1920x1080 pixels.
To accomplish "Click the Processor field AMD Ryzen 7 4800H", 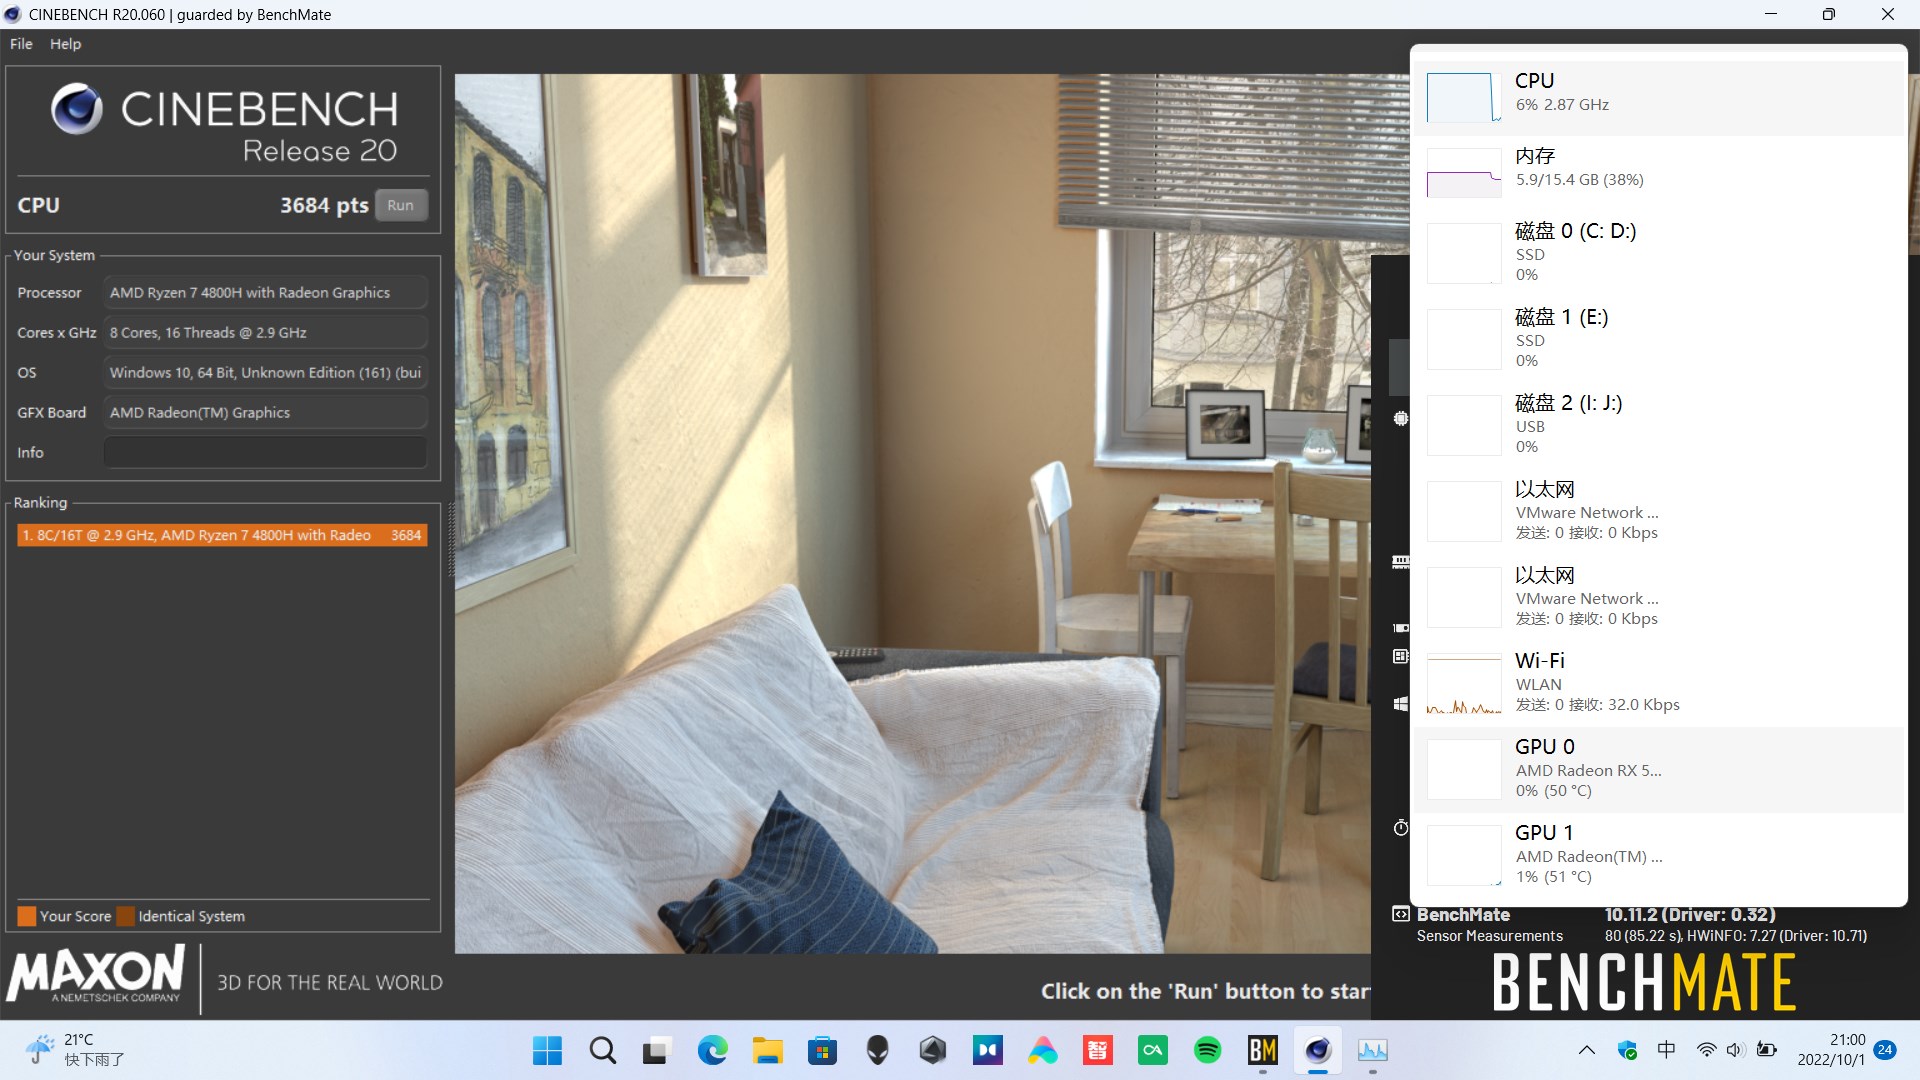I will [x=265, y=292].
